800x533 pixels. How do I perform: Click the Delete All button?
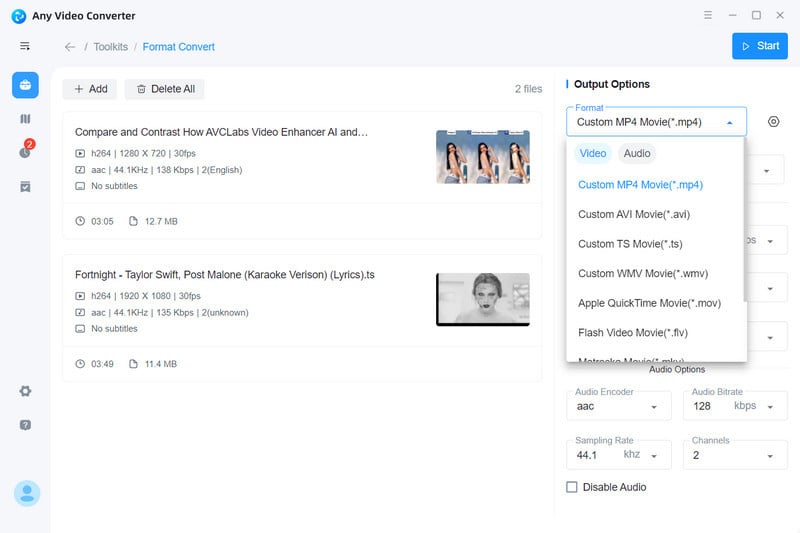(x=165, y=89)
